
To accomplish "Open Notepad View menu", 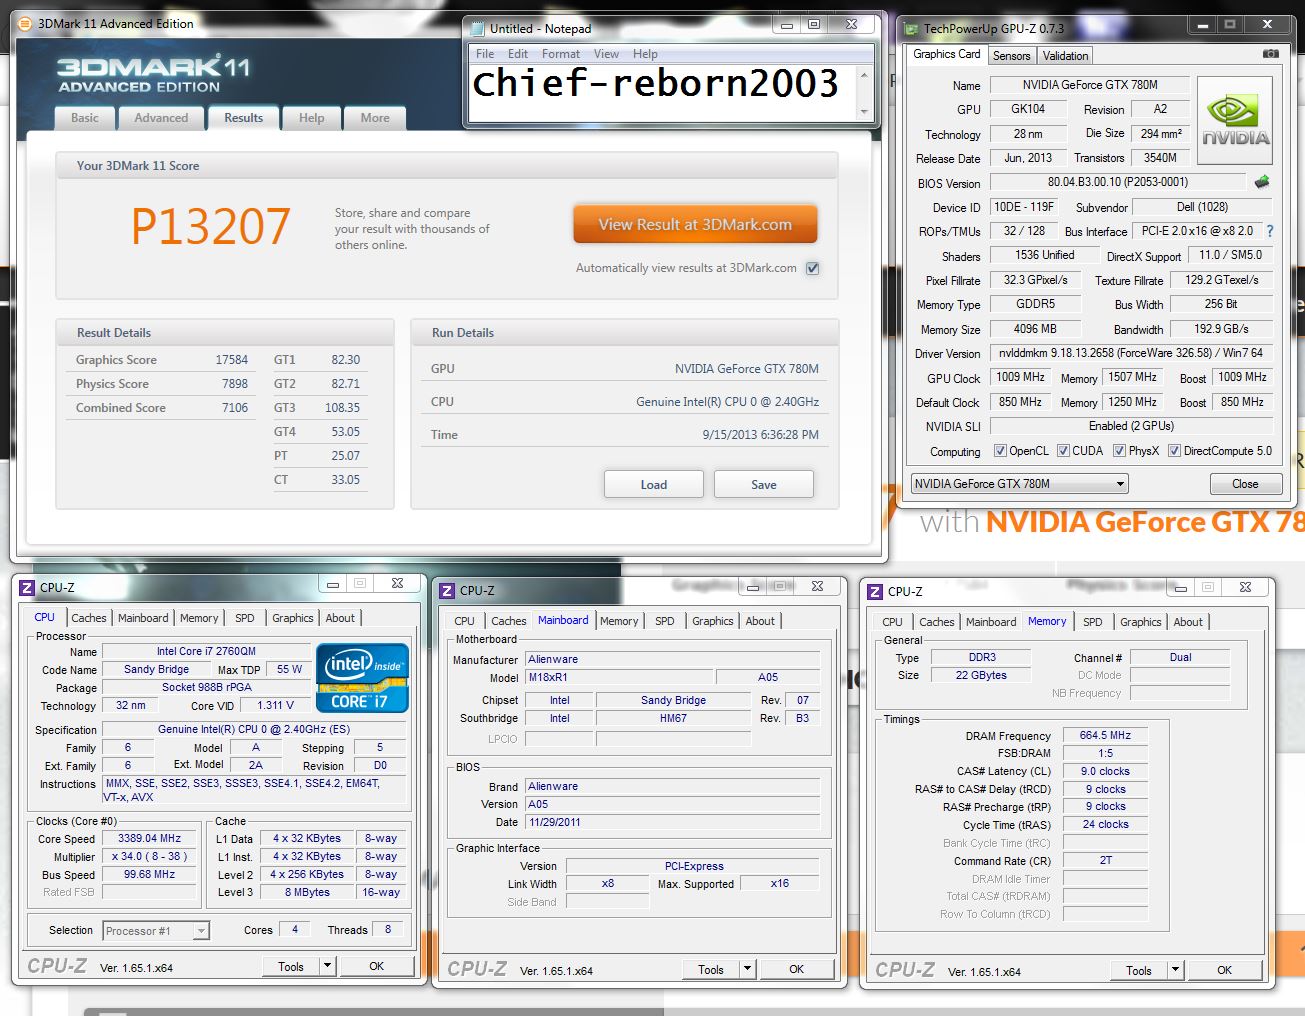I will pos(606,54).
